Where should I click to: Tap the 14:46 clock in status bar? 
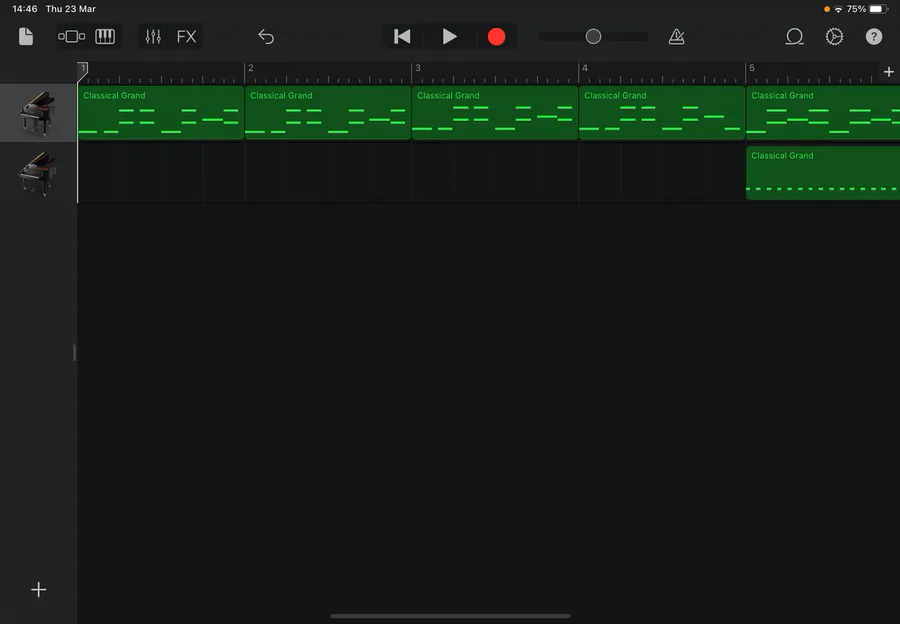25,9
